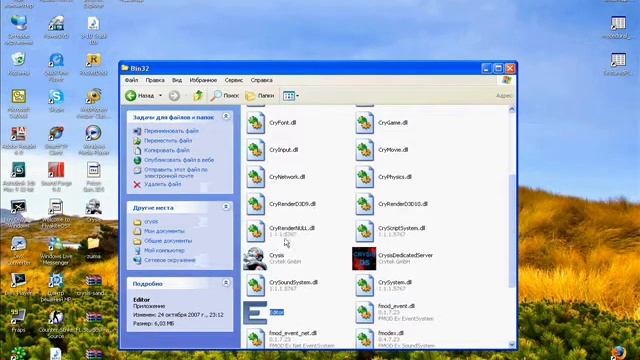The height and width of the screenshot is (360, 640).
Task: Click Переместить файл task link
Action: [x=168, y=140]
